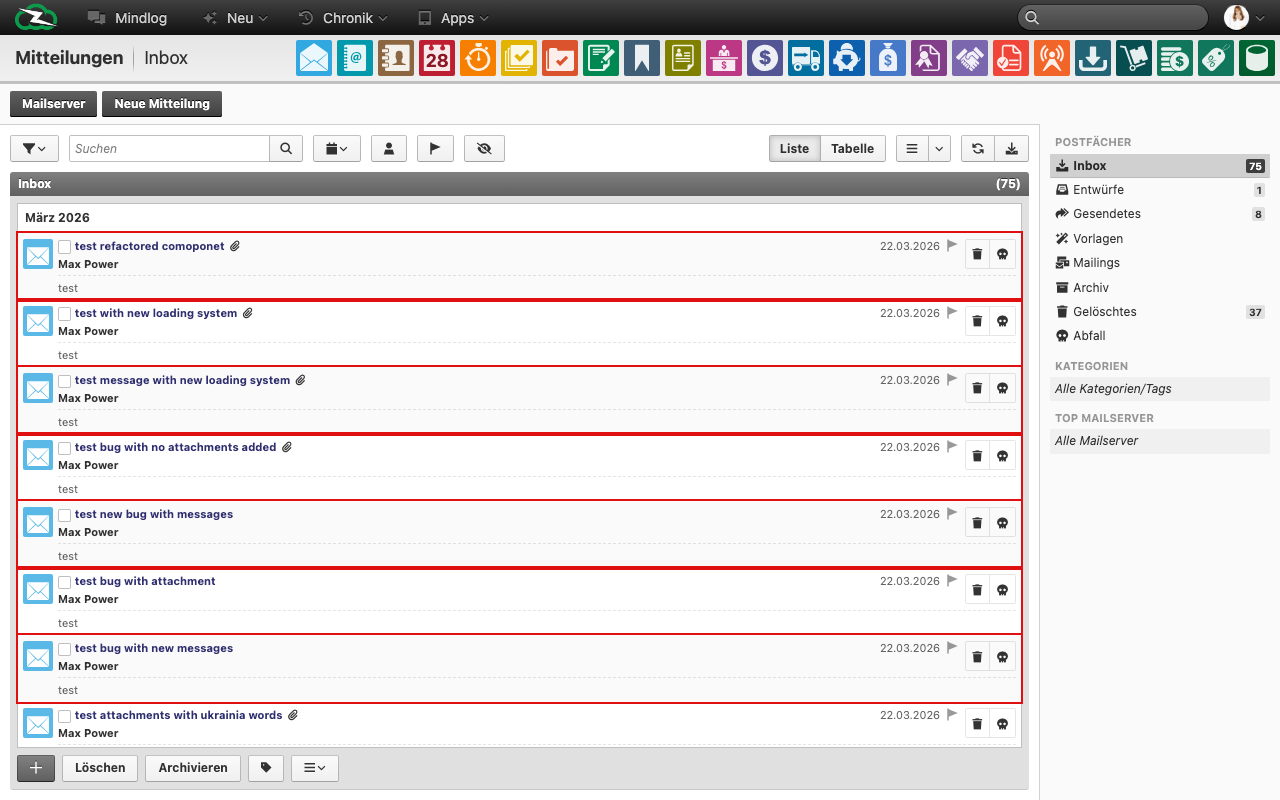The height and width of the screenshot is (800, 1280).
Task: Click Neue Mitteilung button
Action: click(x=162, y=104)
